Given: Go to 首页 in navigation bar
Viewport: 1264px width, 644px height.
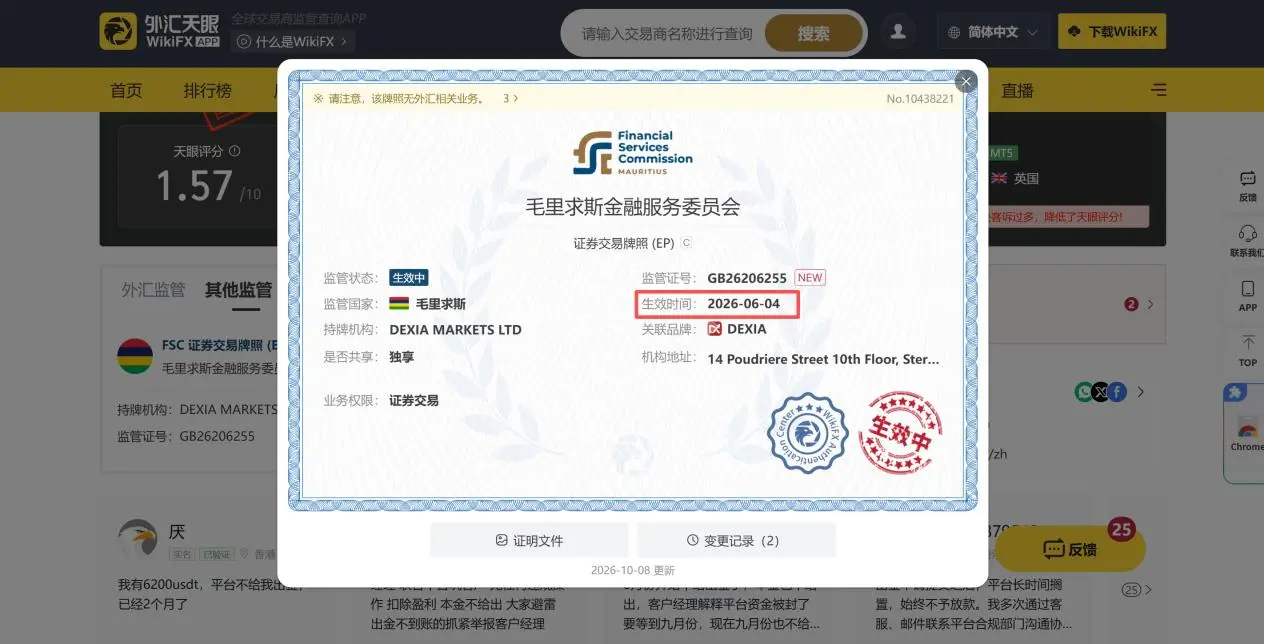Looking at the screenshot, I should pyautogui.click(x=126, y=90).
